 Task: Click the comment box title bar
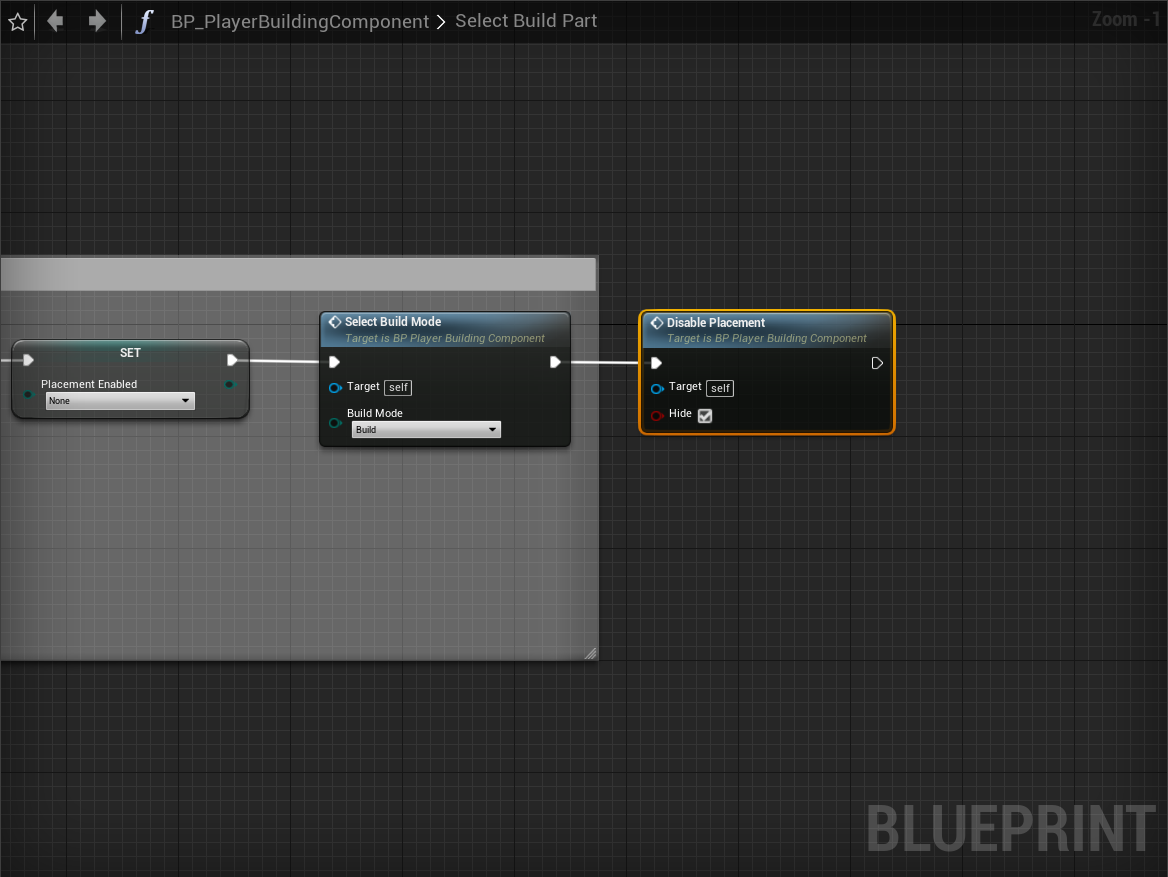tap(298, 274)
